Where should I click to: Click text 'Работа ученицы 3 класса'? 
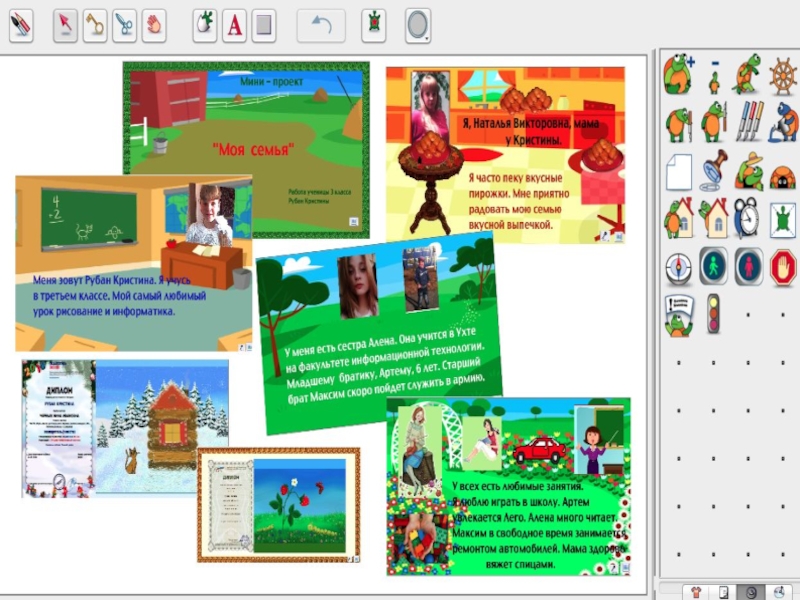coord(319,192)
